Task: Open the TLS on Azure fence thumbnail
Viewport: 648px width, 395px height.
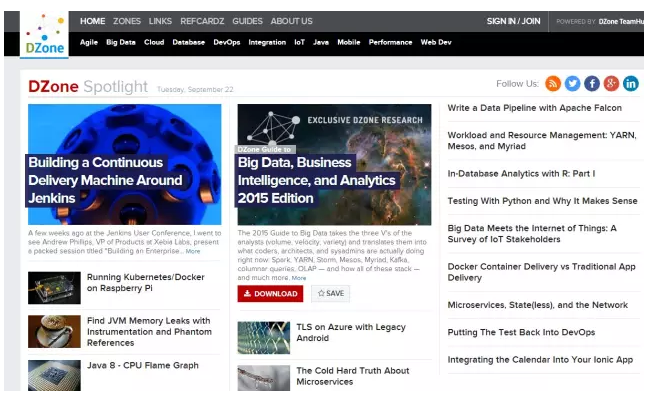Action: click(x=264, y=338)
